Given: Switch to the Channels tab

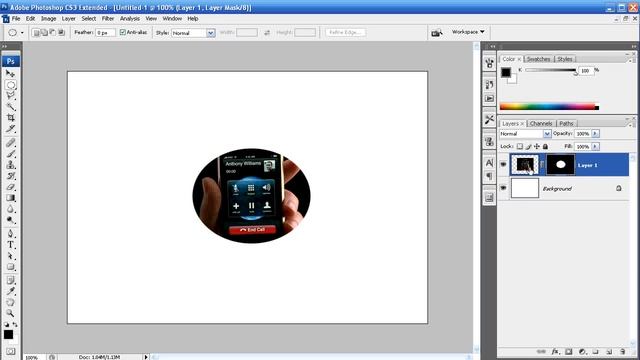Looking at the screenshot, I should coord(541,123).
